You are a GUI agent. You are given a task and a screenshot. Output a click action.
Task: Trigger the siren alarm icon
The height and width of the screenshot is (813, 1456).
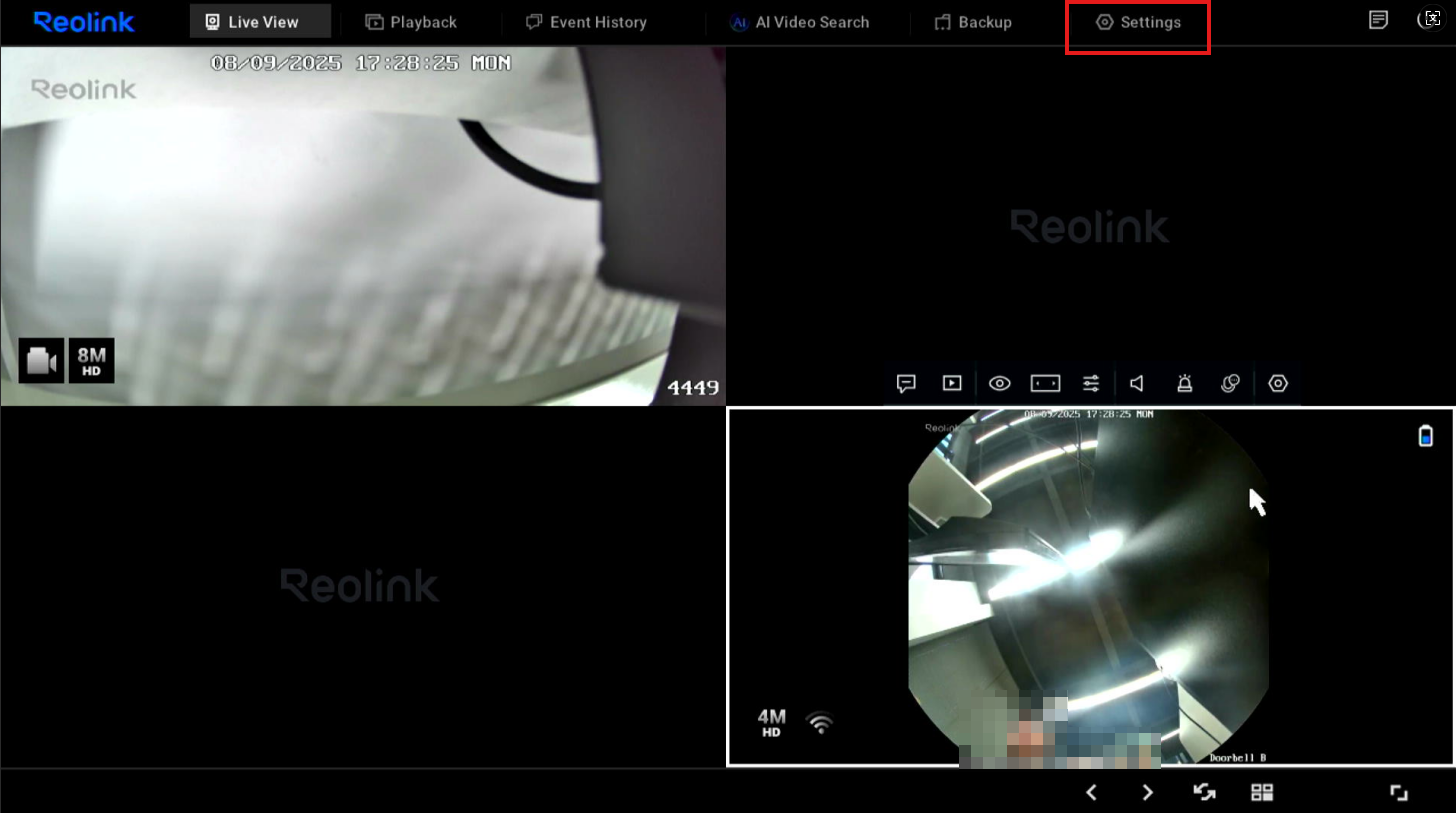(1185, 383)
